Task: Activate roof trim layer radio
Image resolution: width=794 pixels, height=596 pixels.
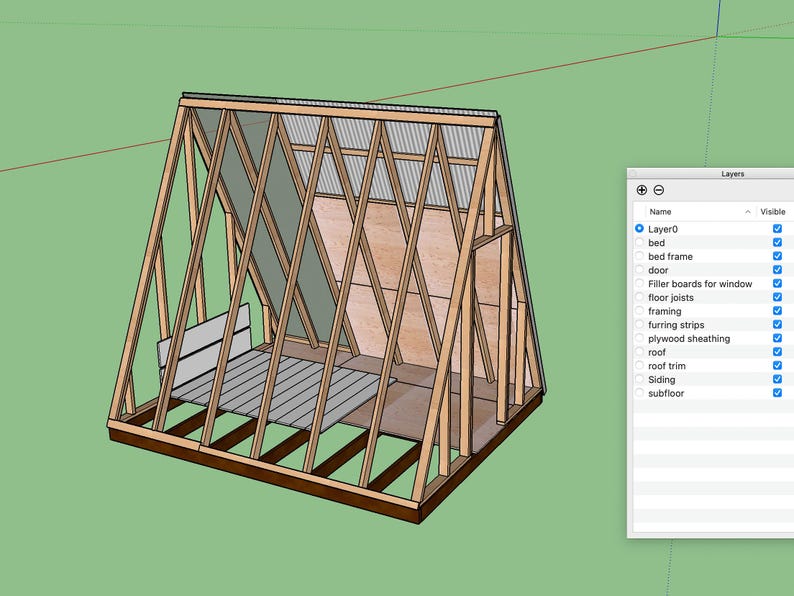Action: [639, 365]
